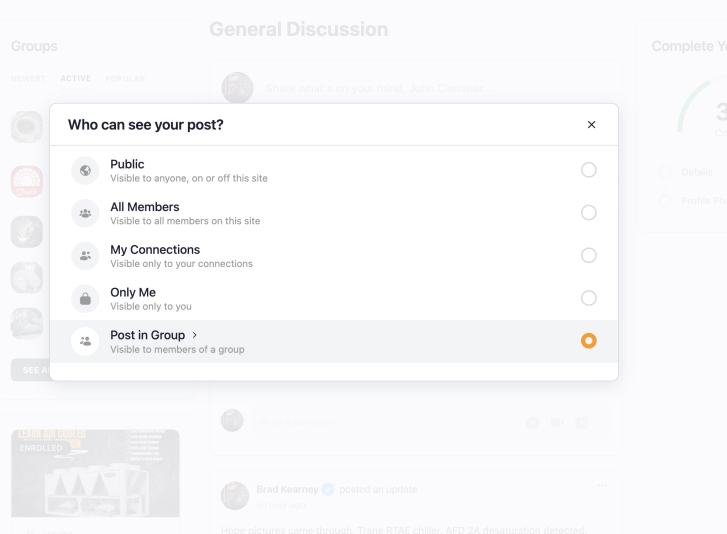Close the Who can see your post dialog
Viewport: 727px width, 534px height.
[x=591, y=125]
